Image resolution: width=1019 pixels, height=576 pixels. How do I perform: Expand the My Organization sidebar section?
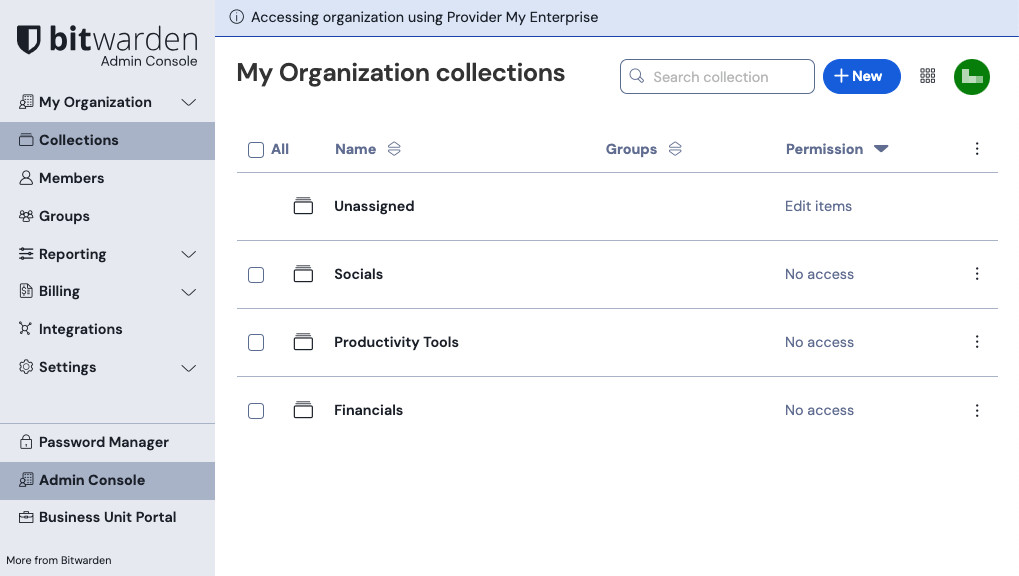pyautogui.click(x=188, y=102)
